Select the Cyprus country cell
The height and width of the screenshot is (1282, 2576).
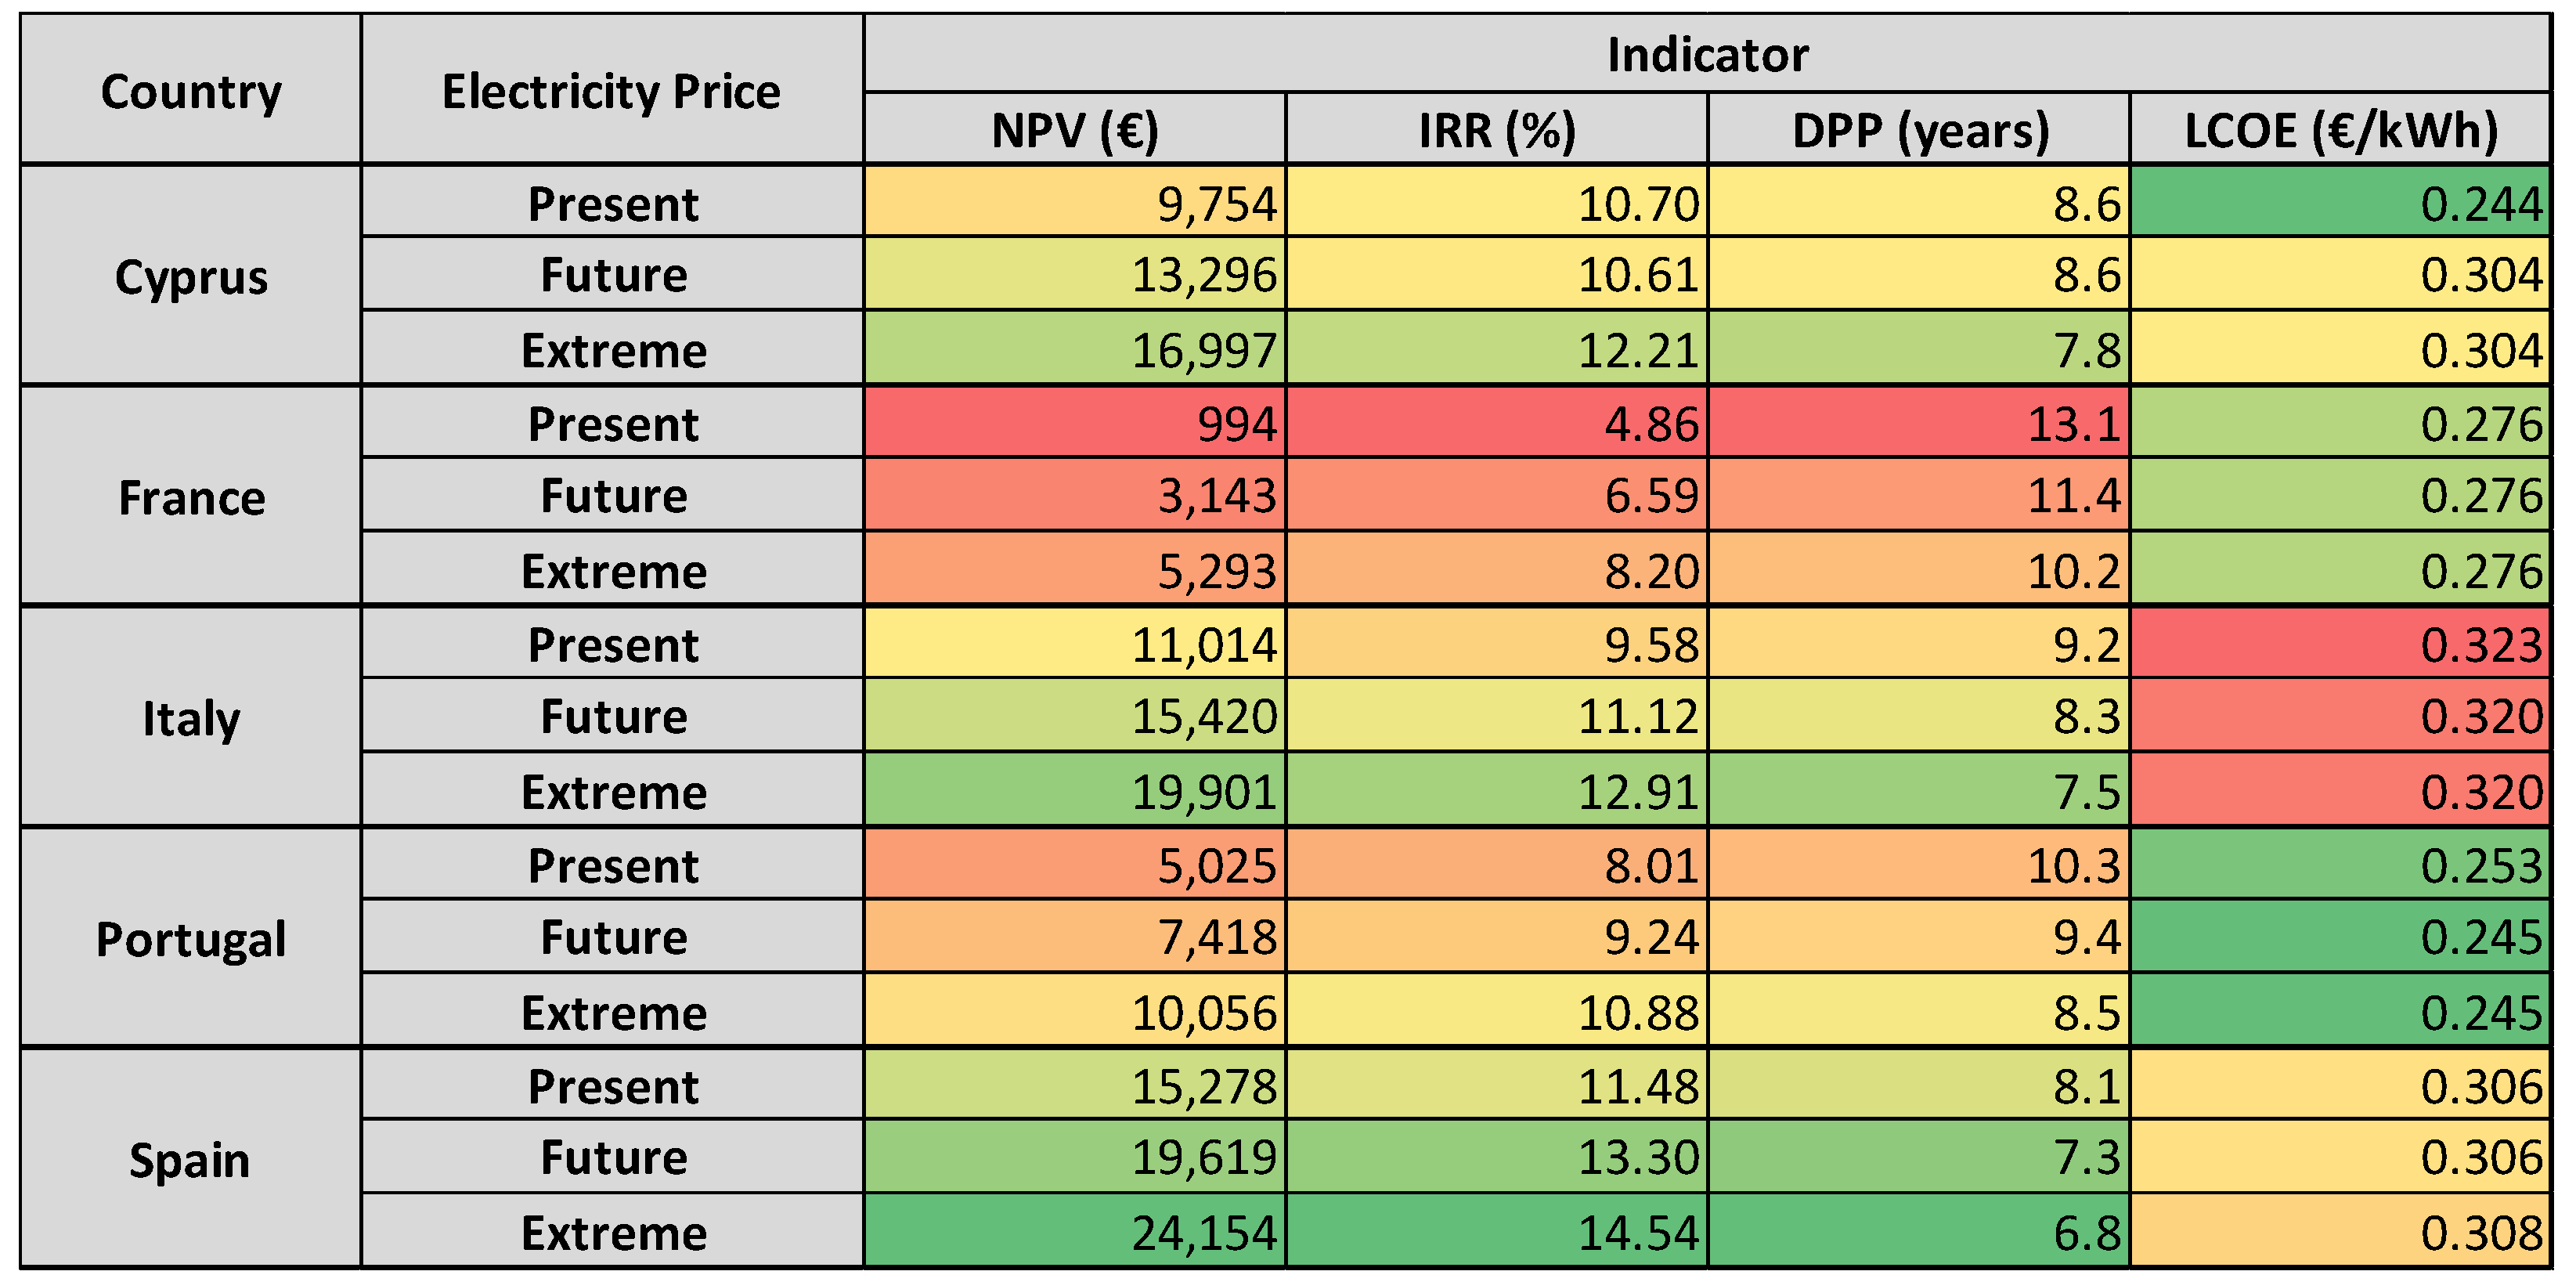190,276
